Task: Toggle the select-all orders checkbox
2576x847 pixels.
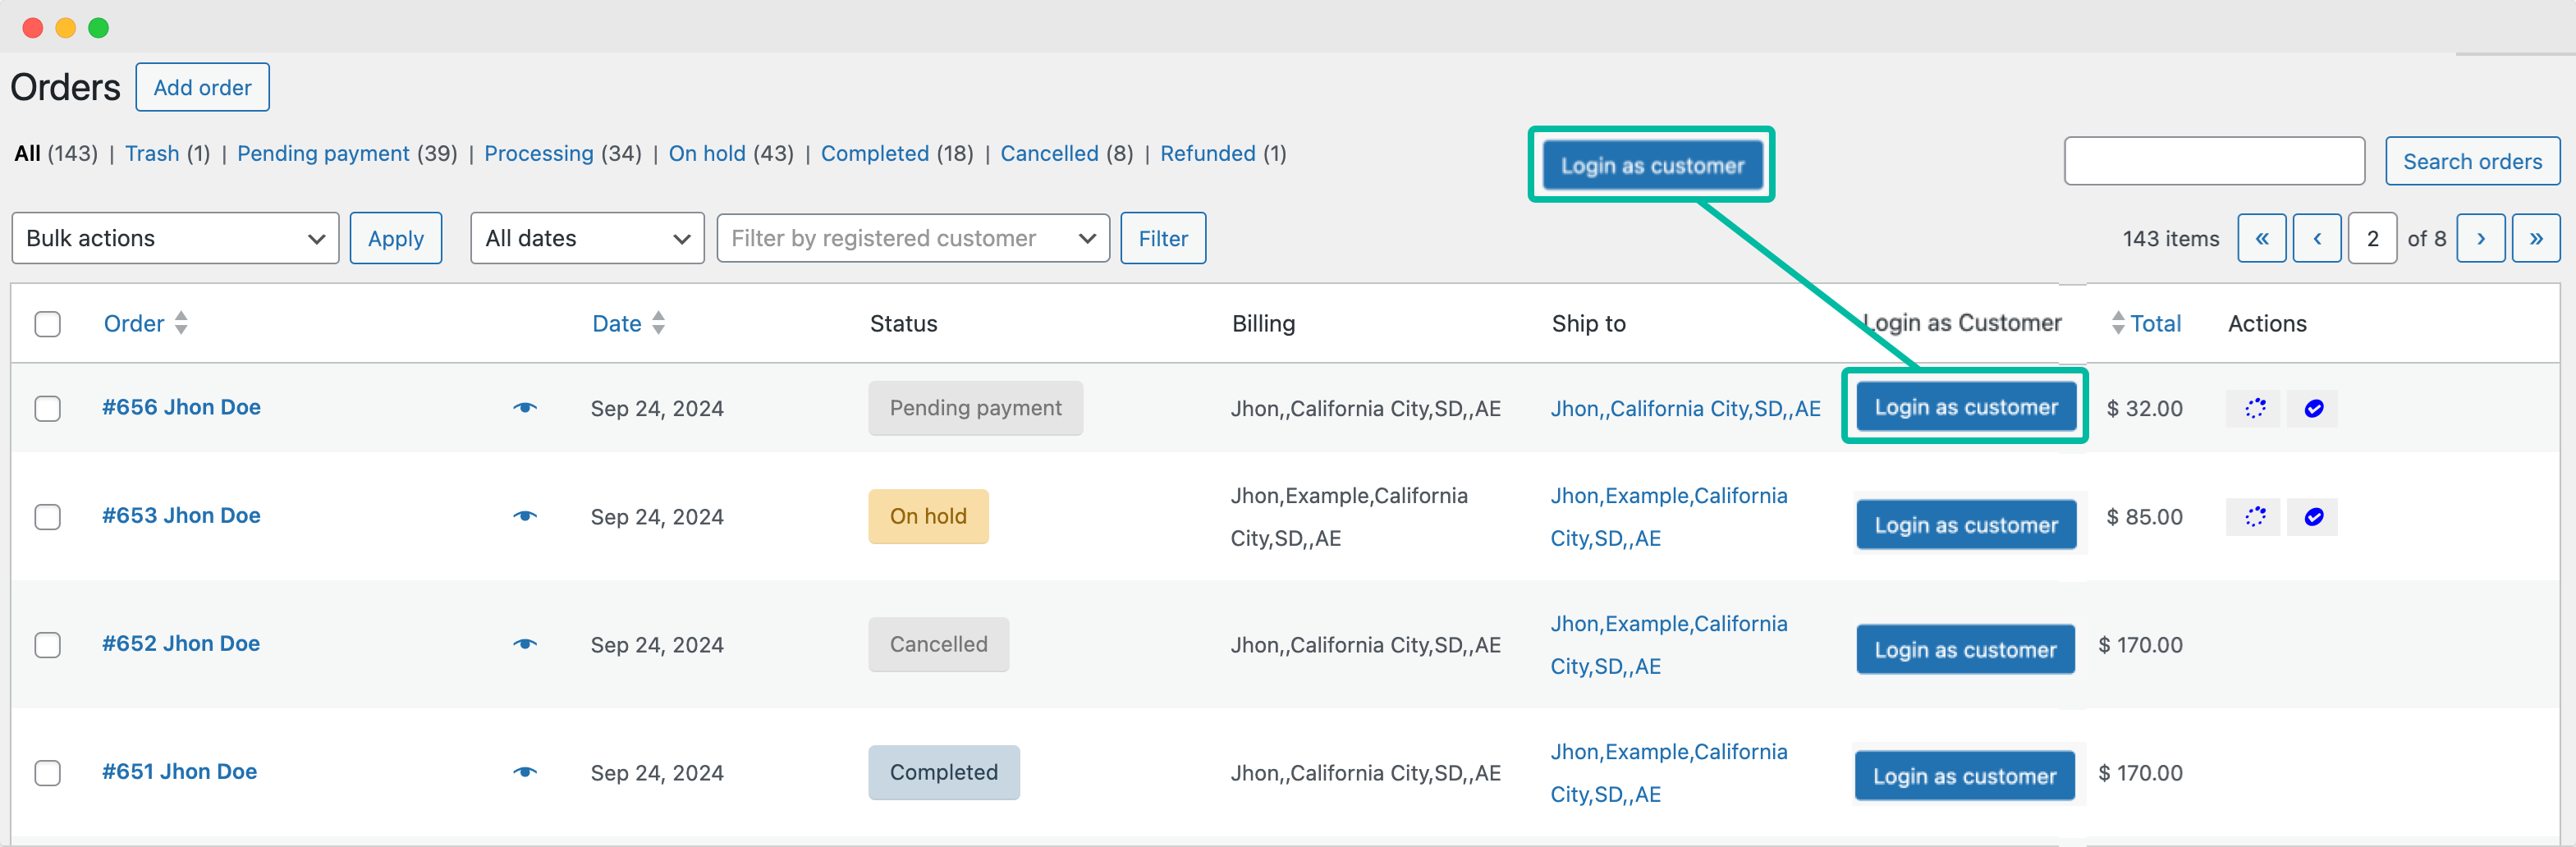Action: click(48, 324)
